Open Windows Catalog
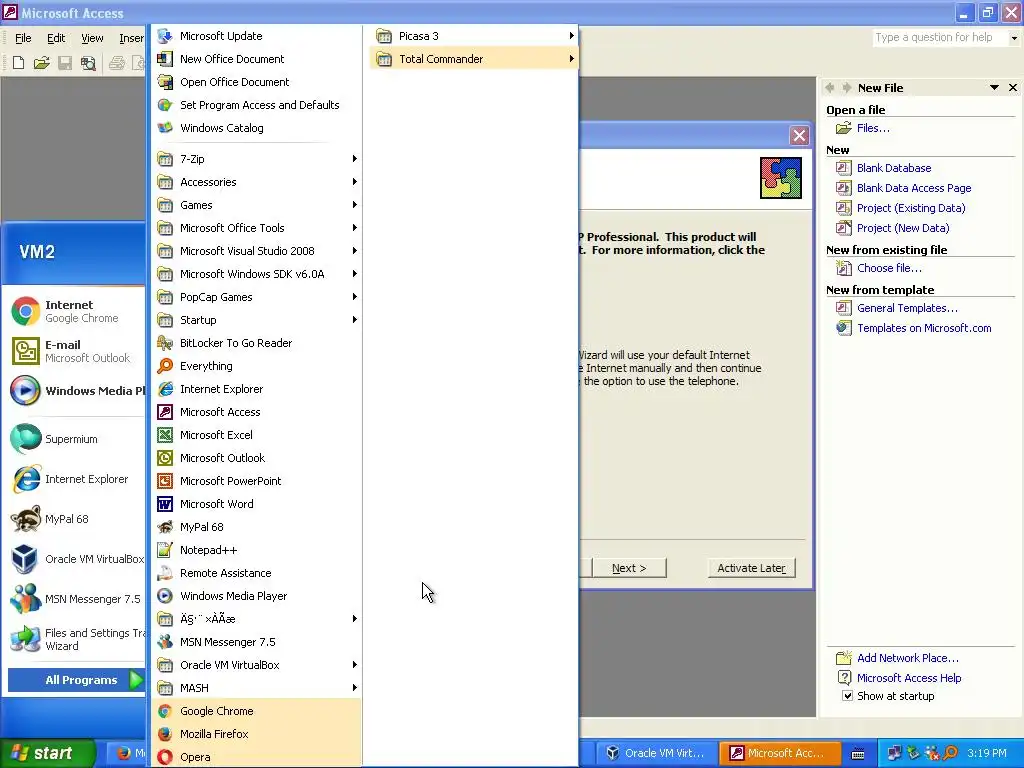Viewport: 1024px width, 768px height. (x=257, y=128)
